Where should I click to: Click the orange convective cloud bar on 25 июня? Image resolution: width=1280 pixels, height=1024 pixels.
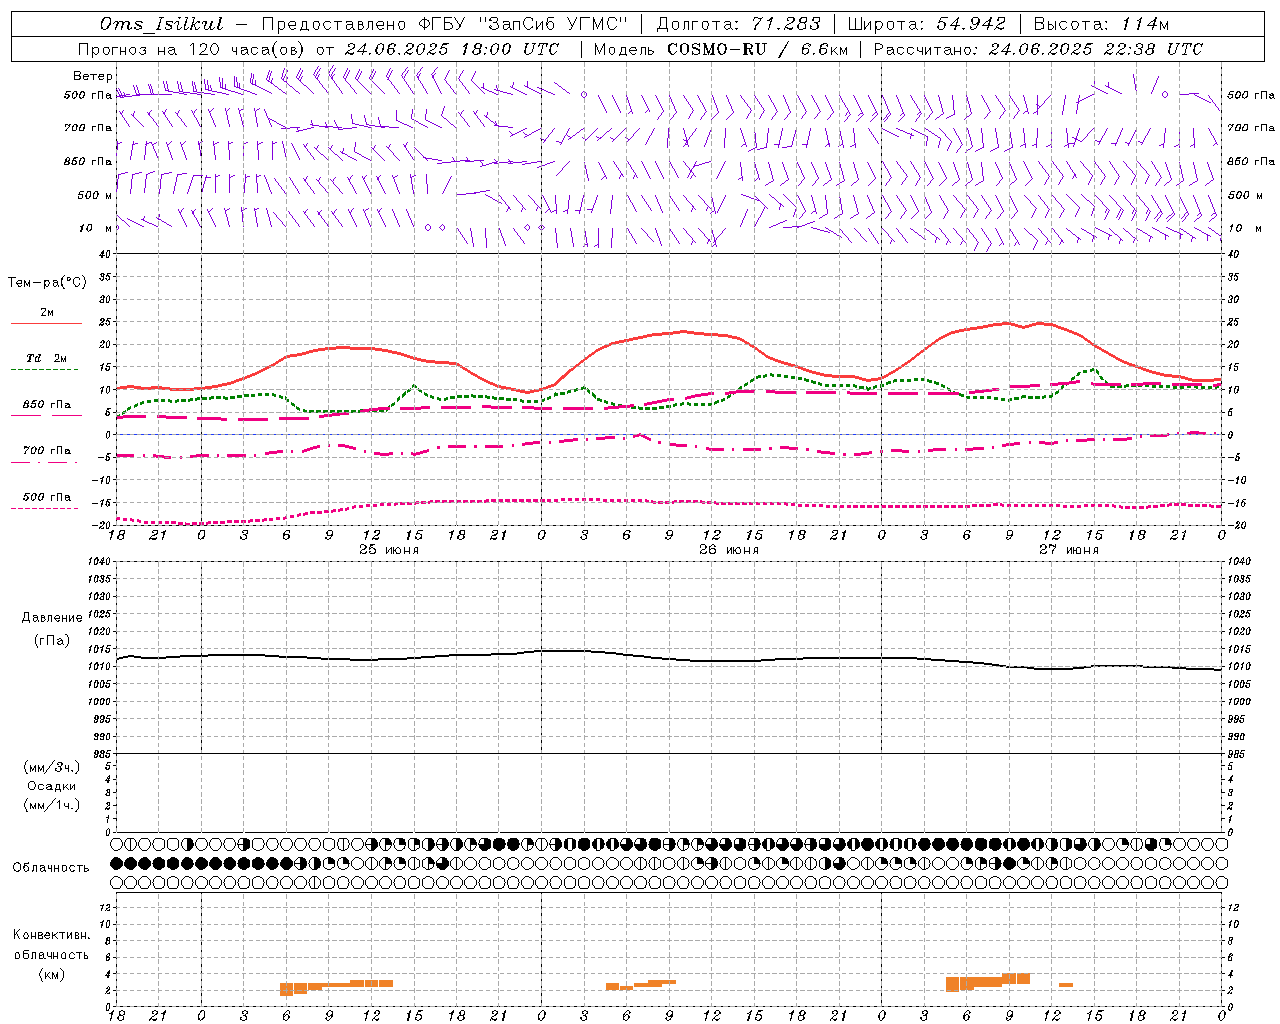[336, 986]
